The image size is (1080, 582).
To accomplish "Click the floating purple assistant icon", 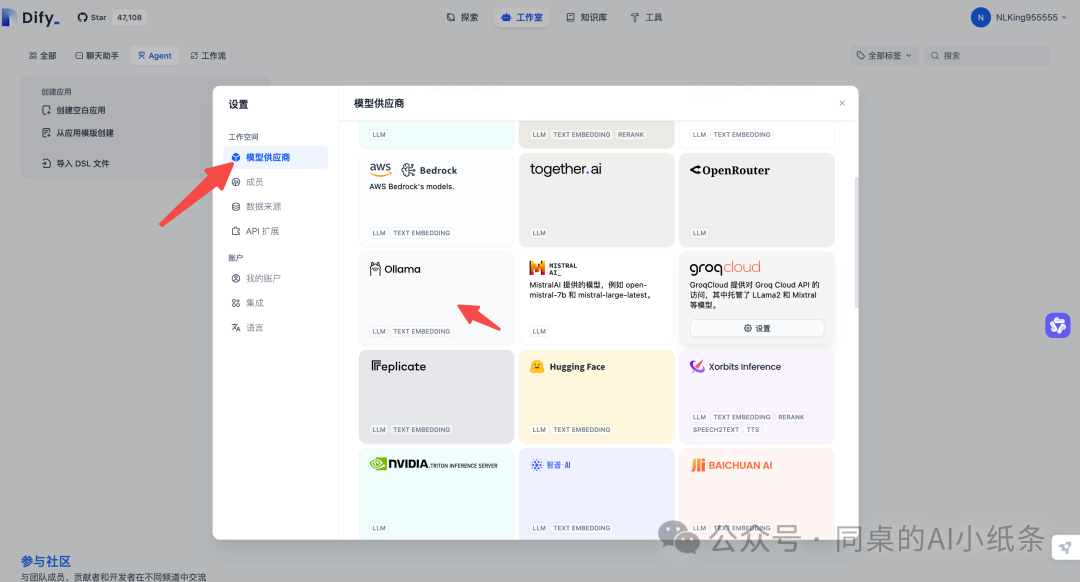I will [1057, 325].
